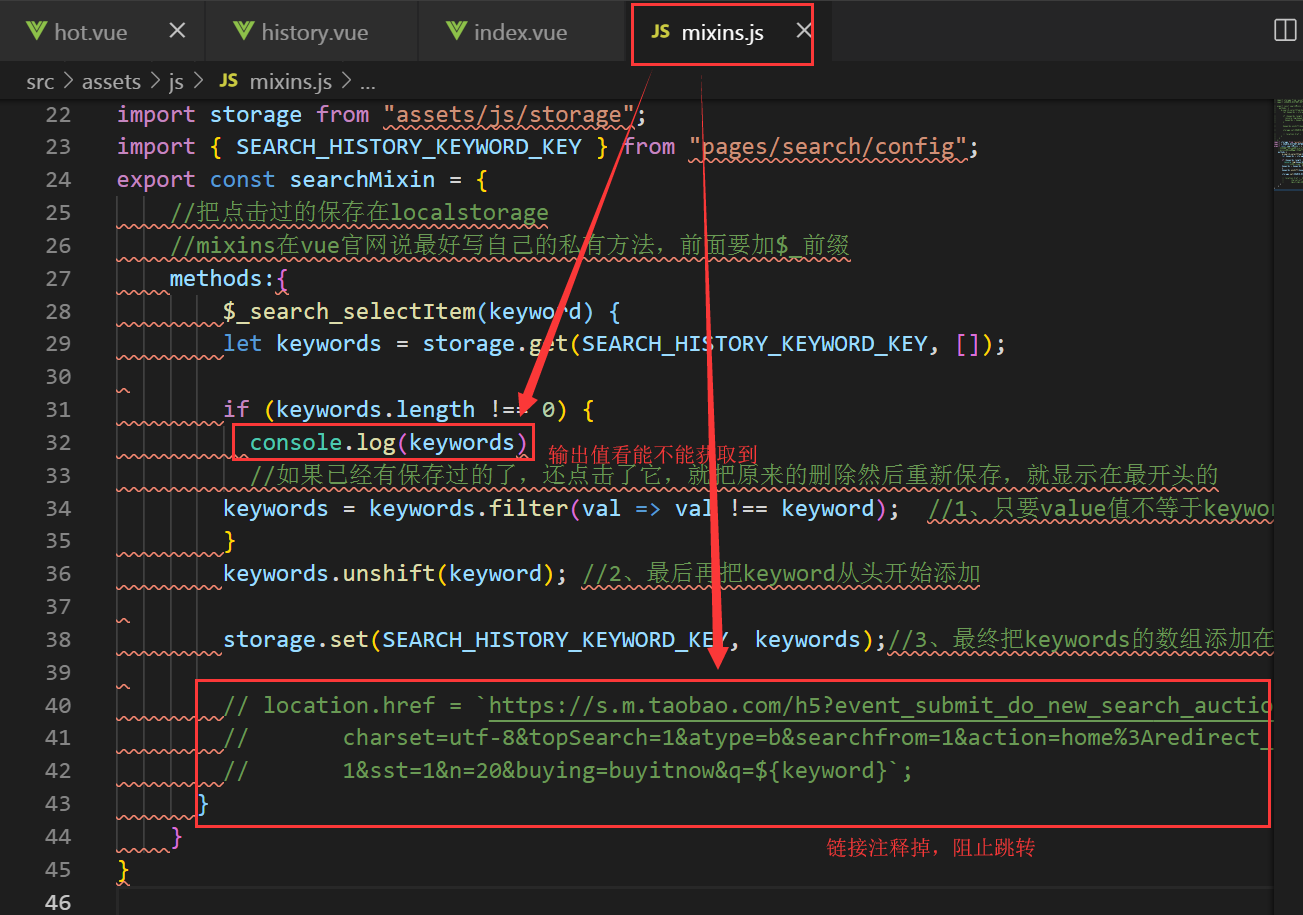The height and width of the screenshot is (915, 1303).
Task: Click the comment on line 26 about mixins
Action: click(510, 245)
